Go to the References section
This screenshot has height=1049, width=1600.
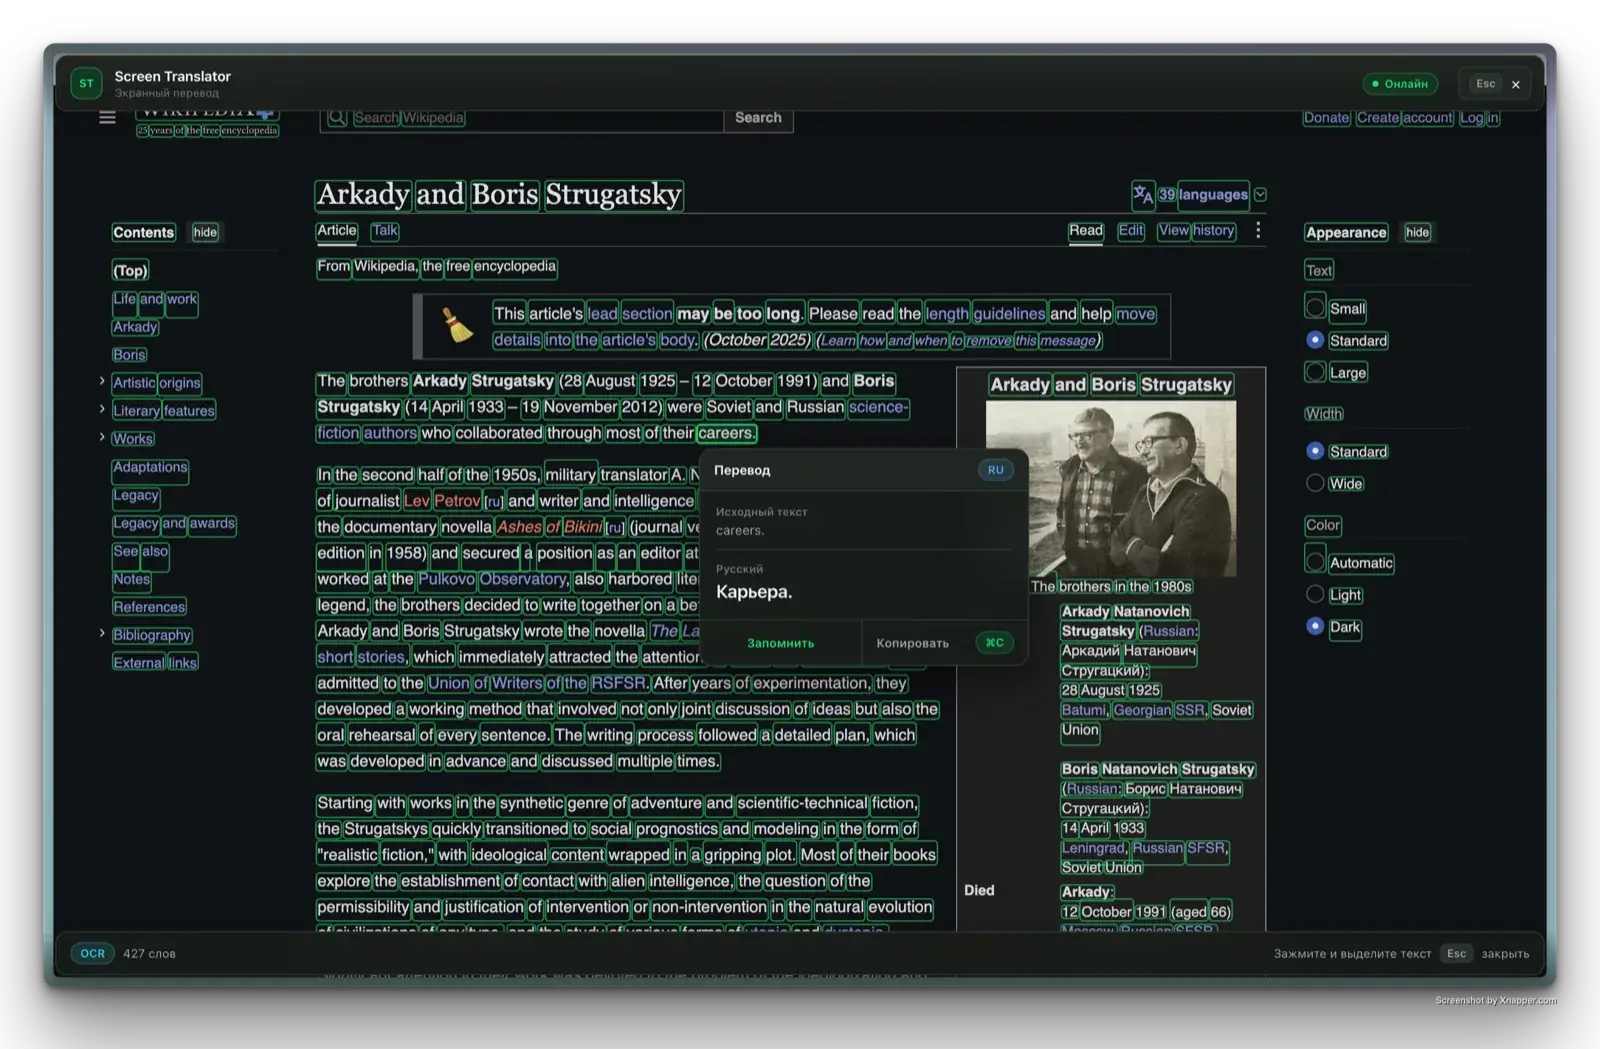coord(149,607)
